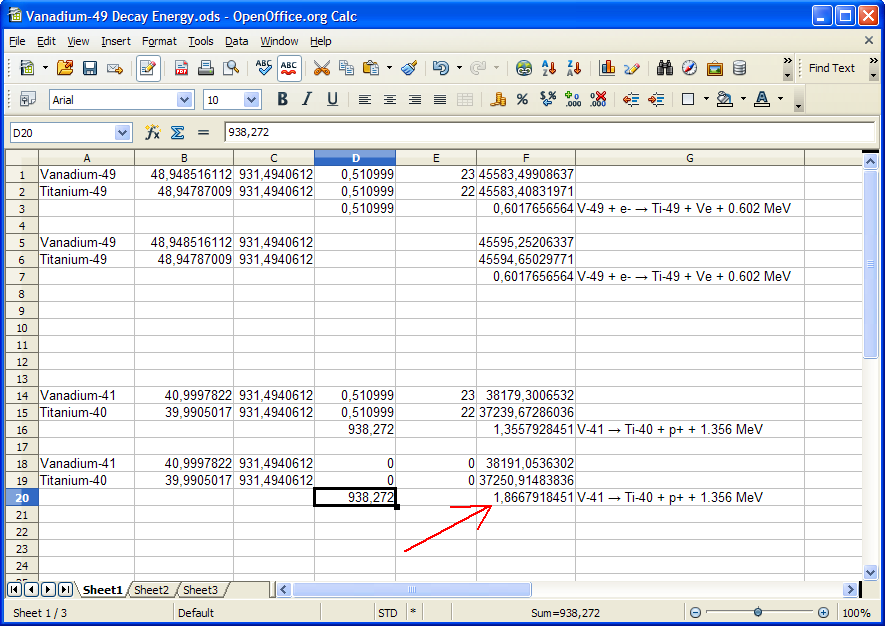Viewport: 885px width, 626px height.
Task: Toggle bold formatting
Action: (282, 99)
